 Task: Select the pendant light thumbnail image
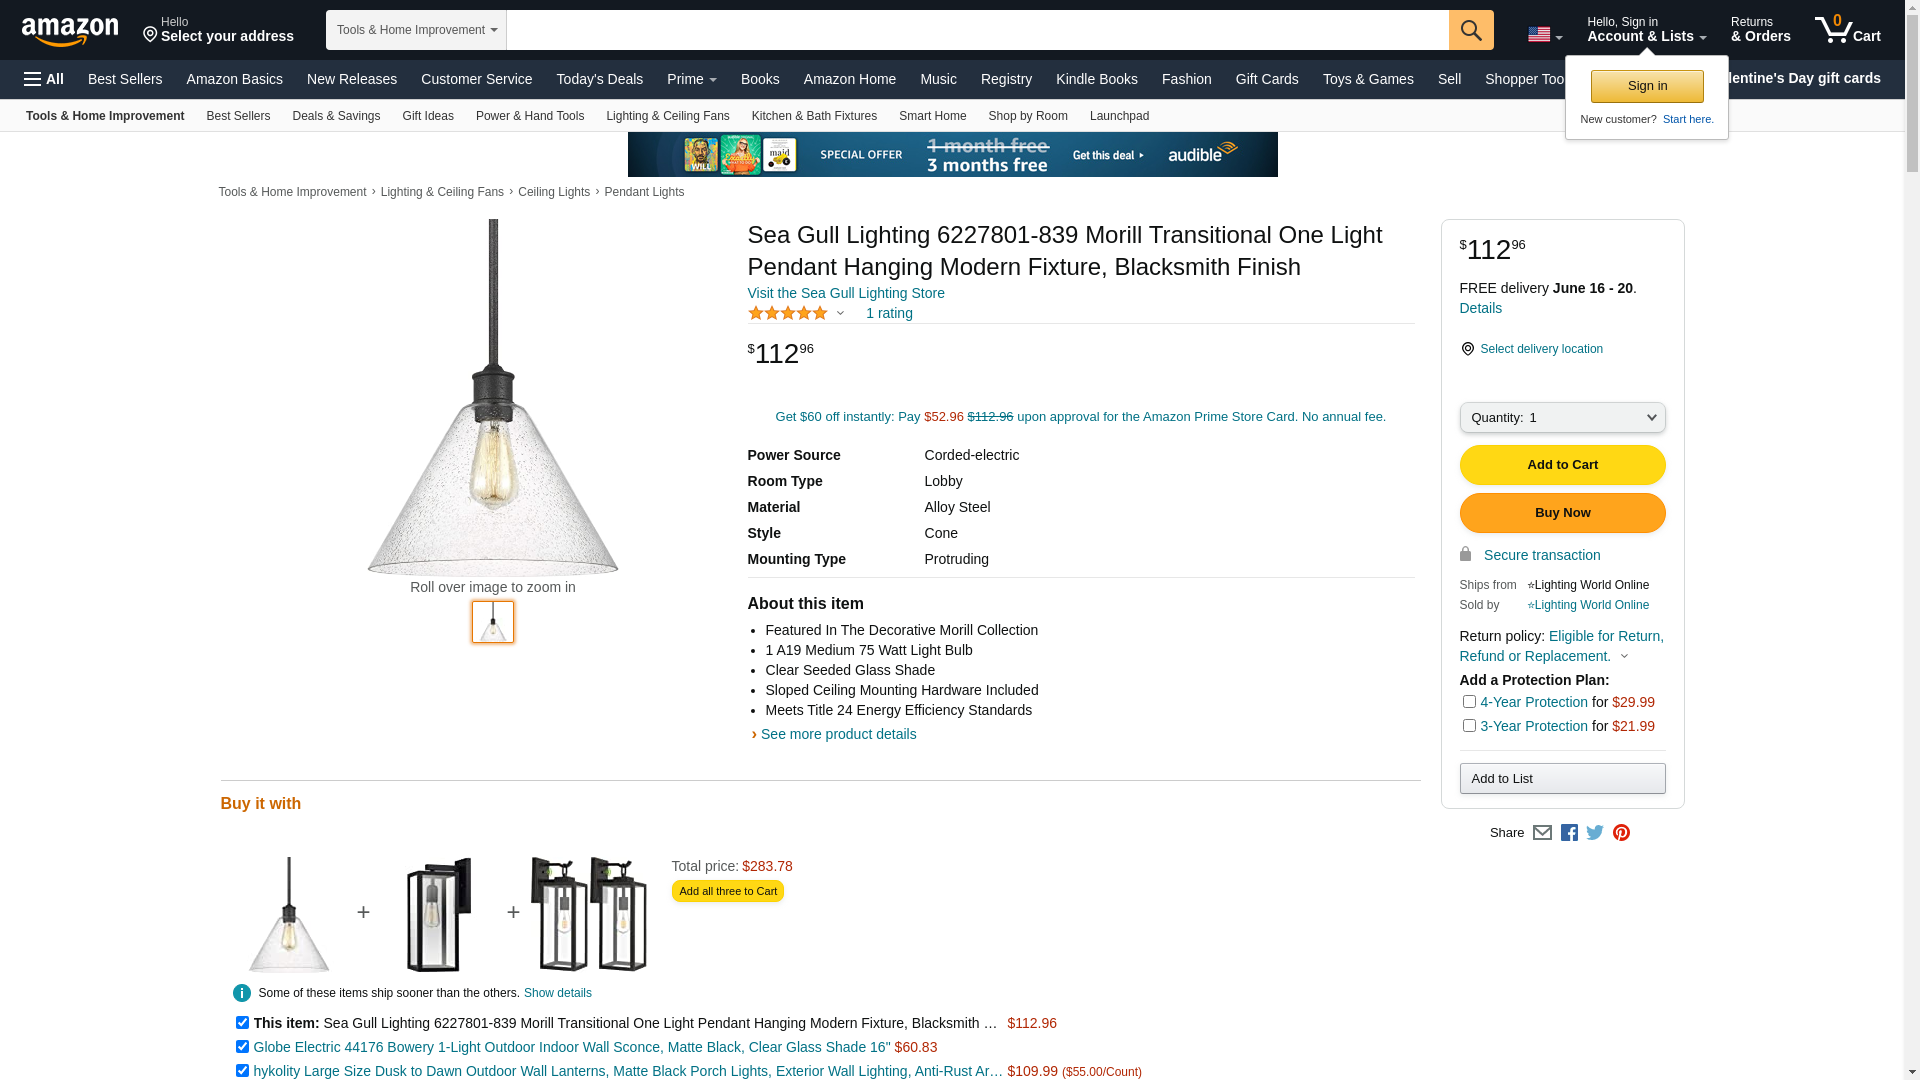tap(493, 622)
